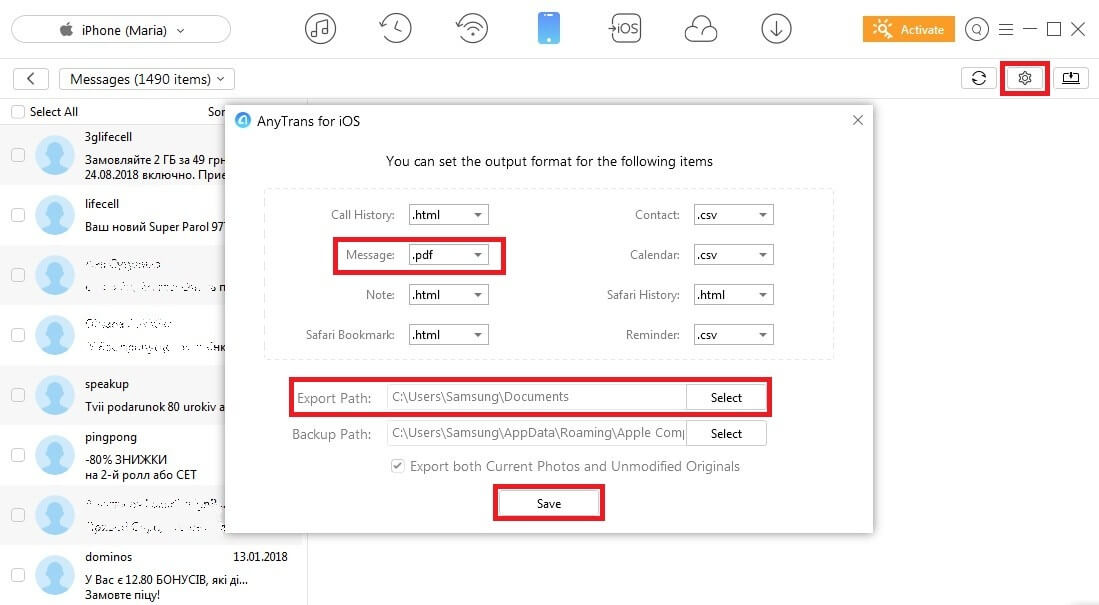Open the settings gear icon
Screen dimensions: 1099x605
coord(1025,78)
